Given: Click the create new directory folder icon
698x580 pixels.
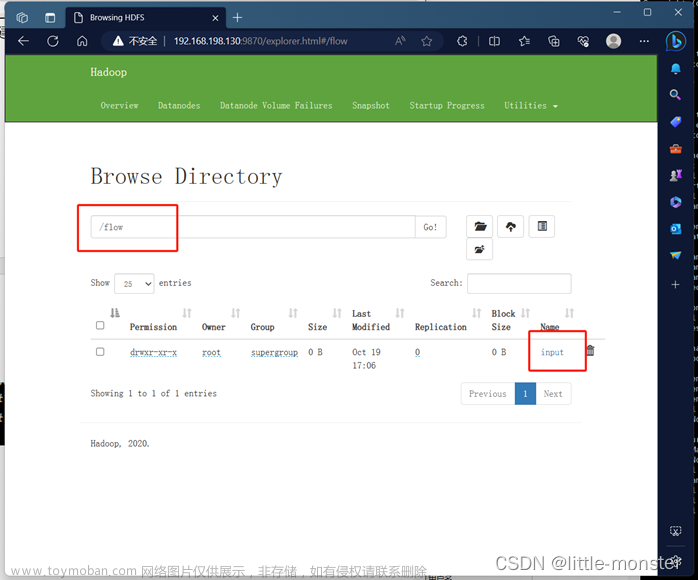Looking at the screenshot, I should point(479,227).
